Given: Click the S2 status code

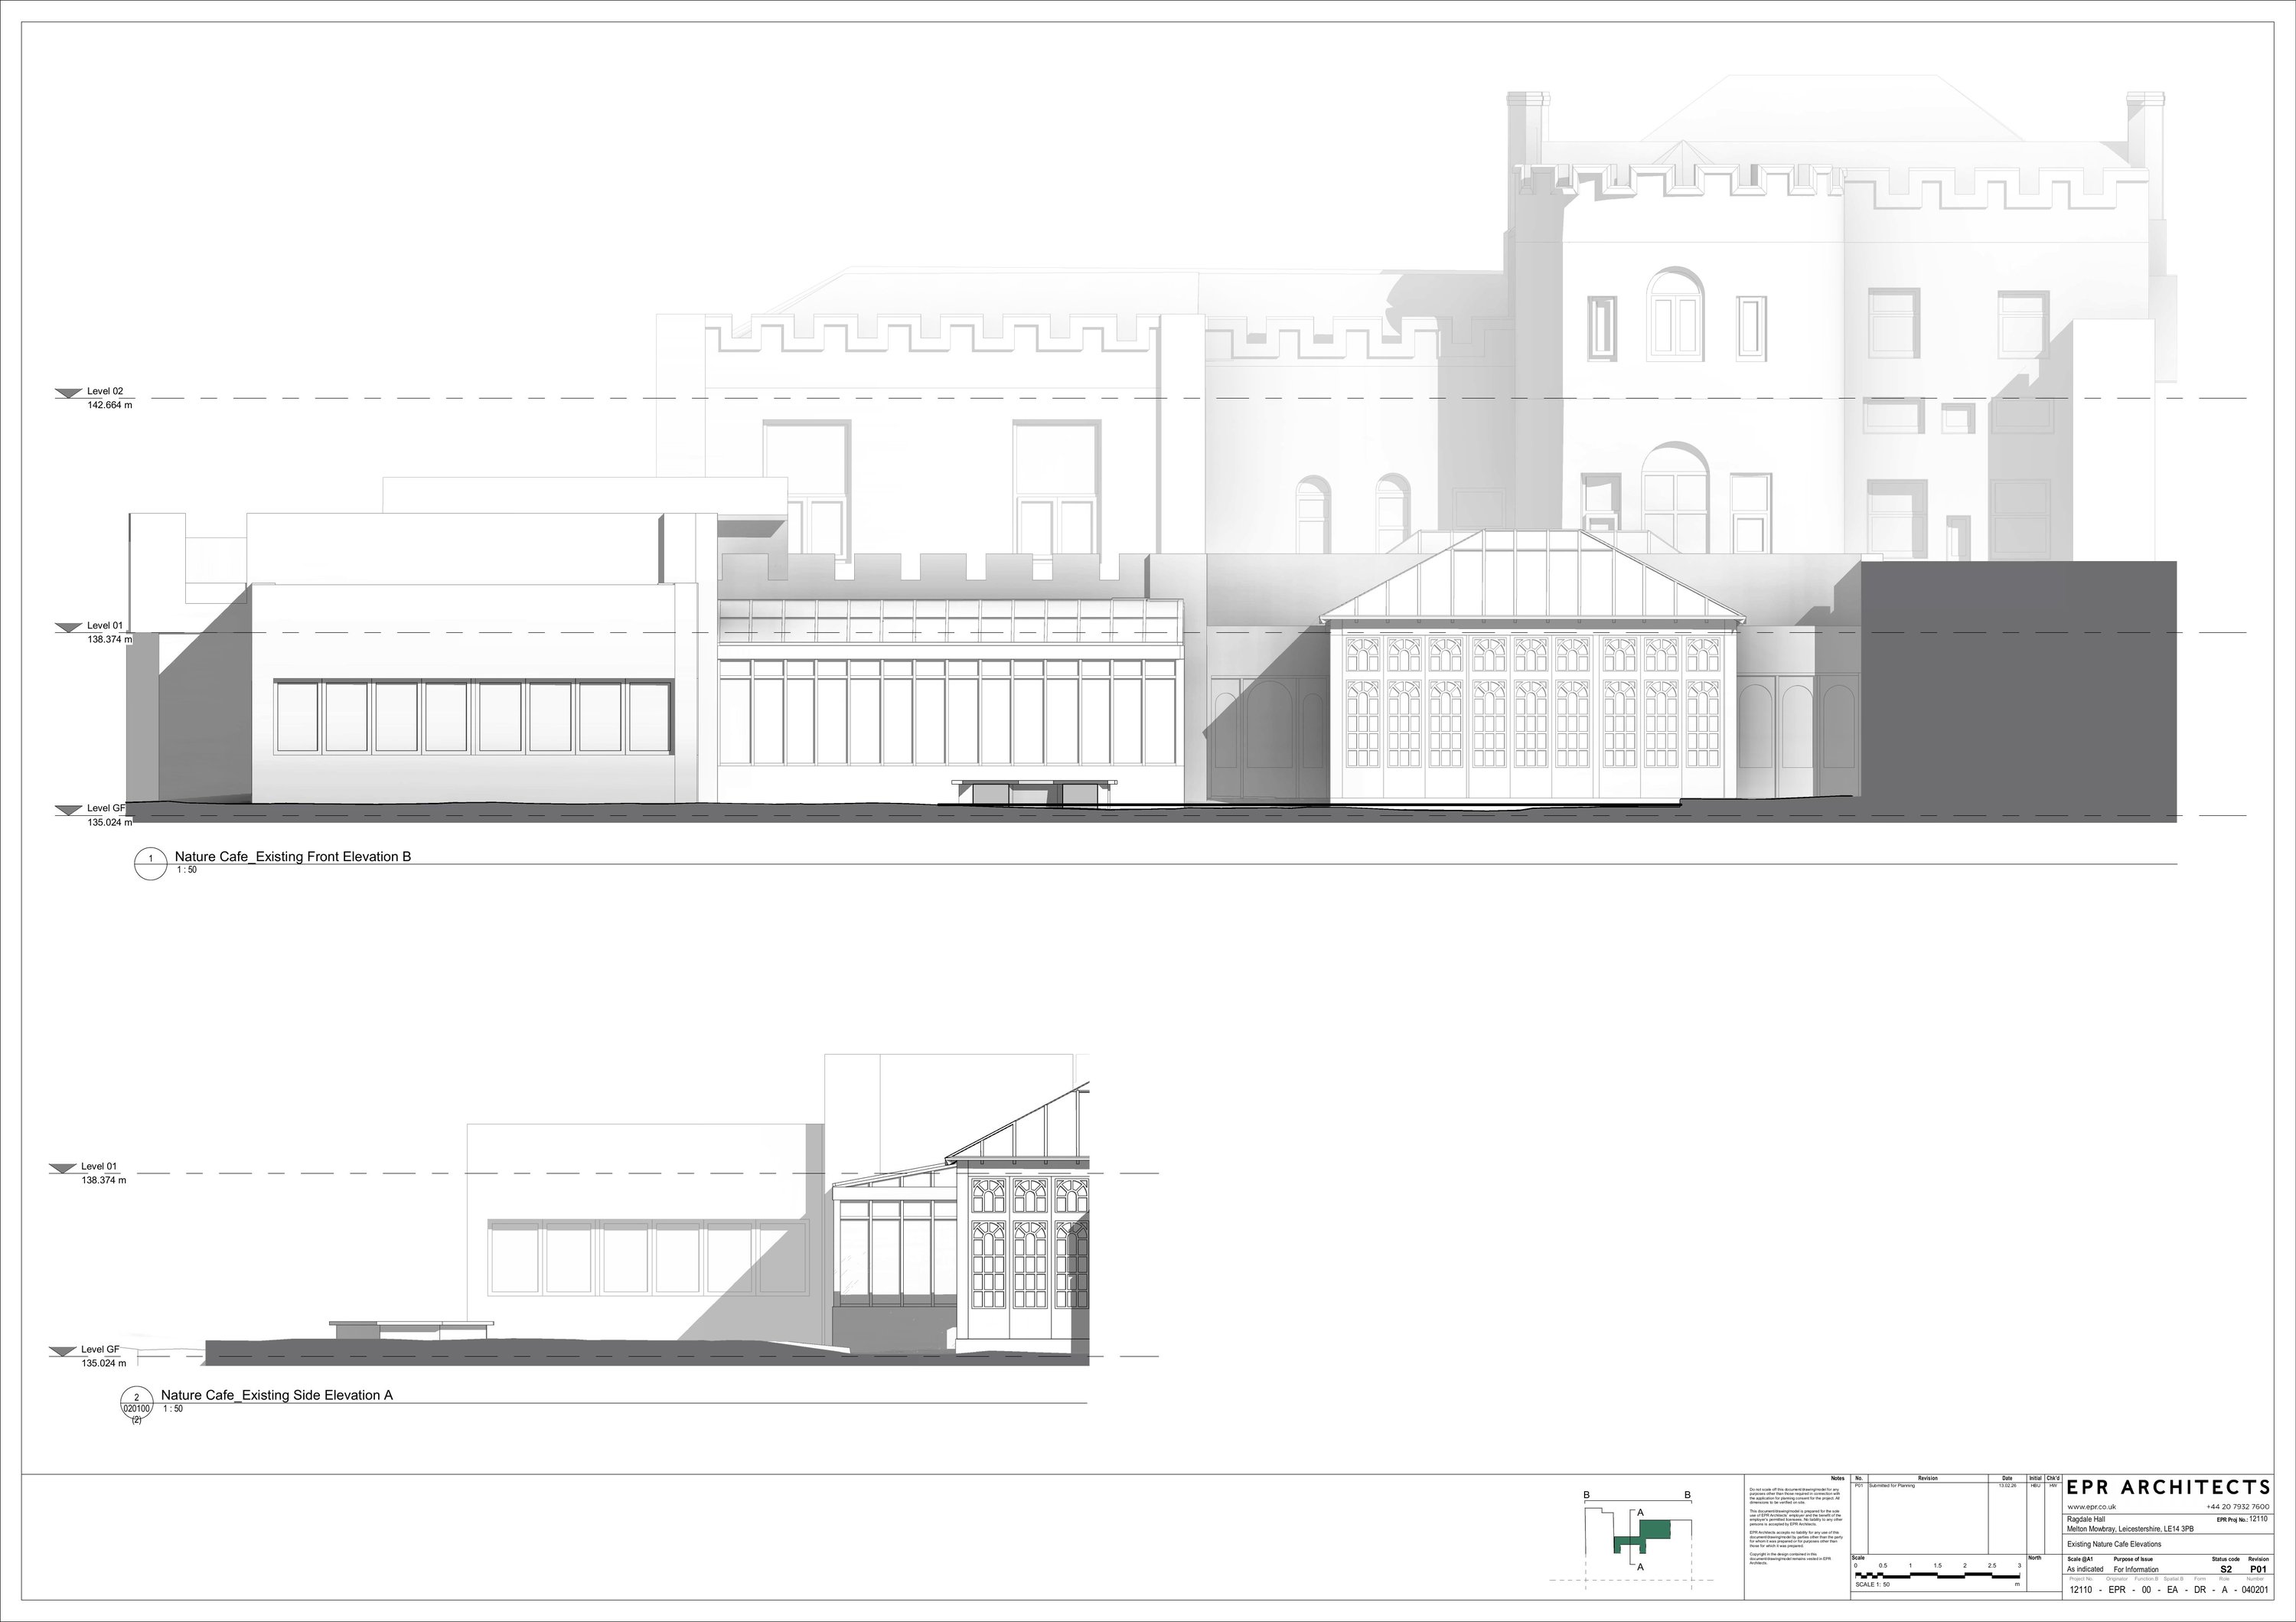Looking at the screenshot, I should (x=2226, y=1569).
